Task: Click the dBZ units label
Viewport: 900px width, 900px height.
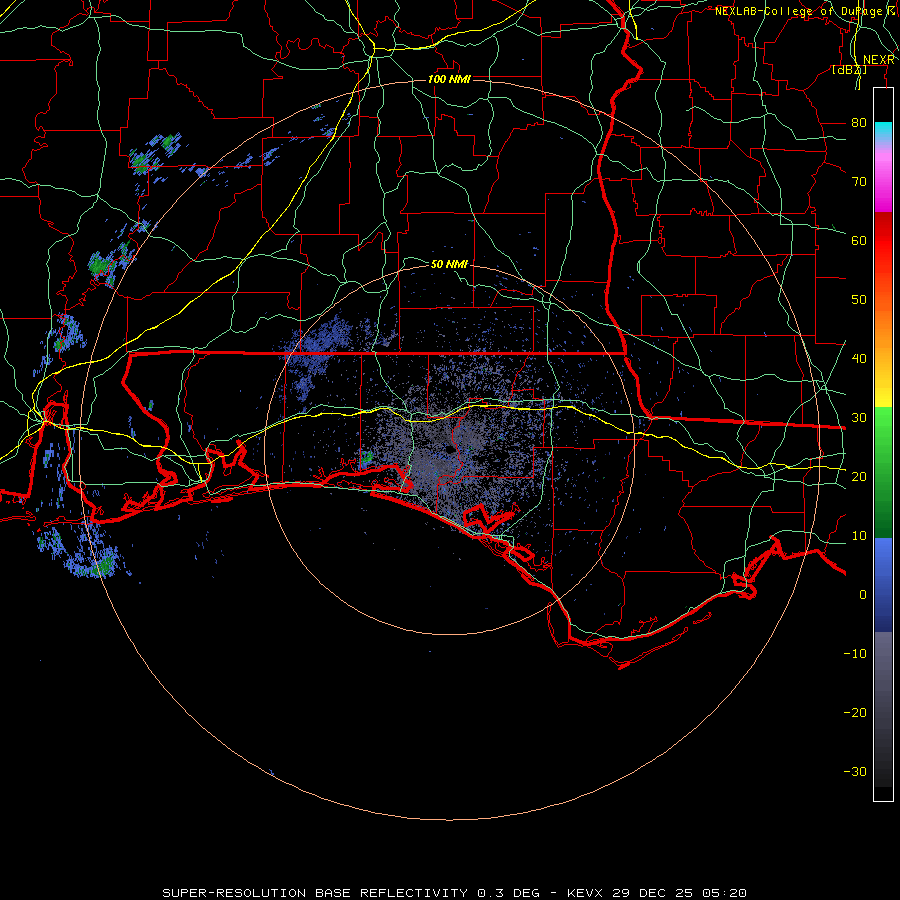Action: coord(849,69)
